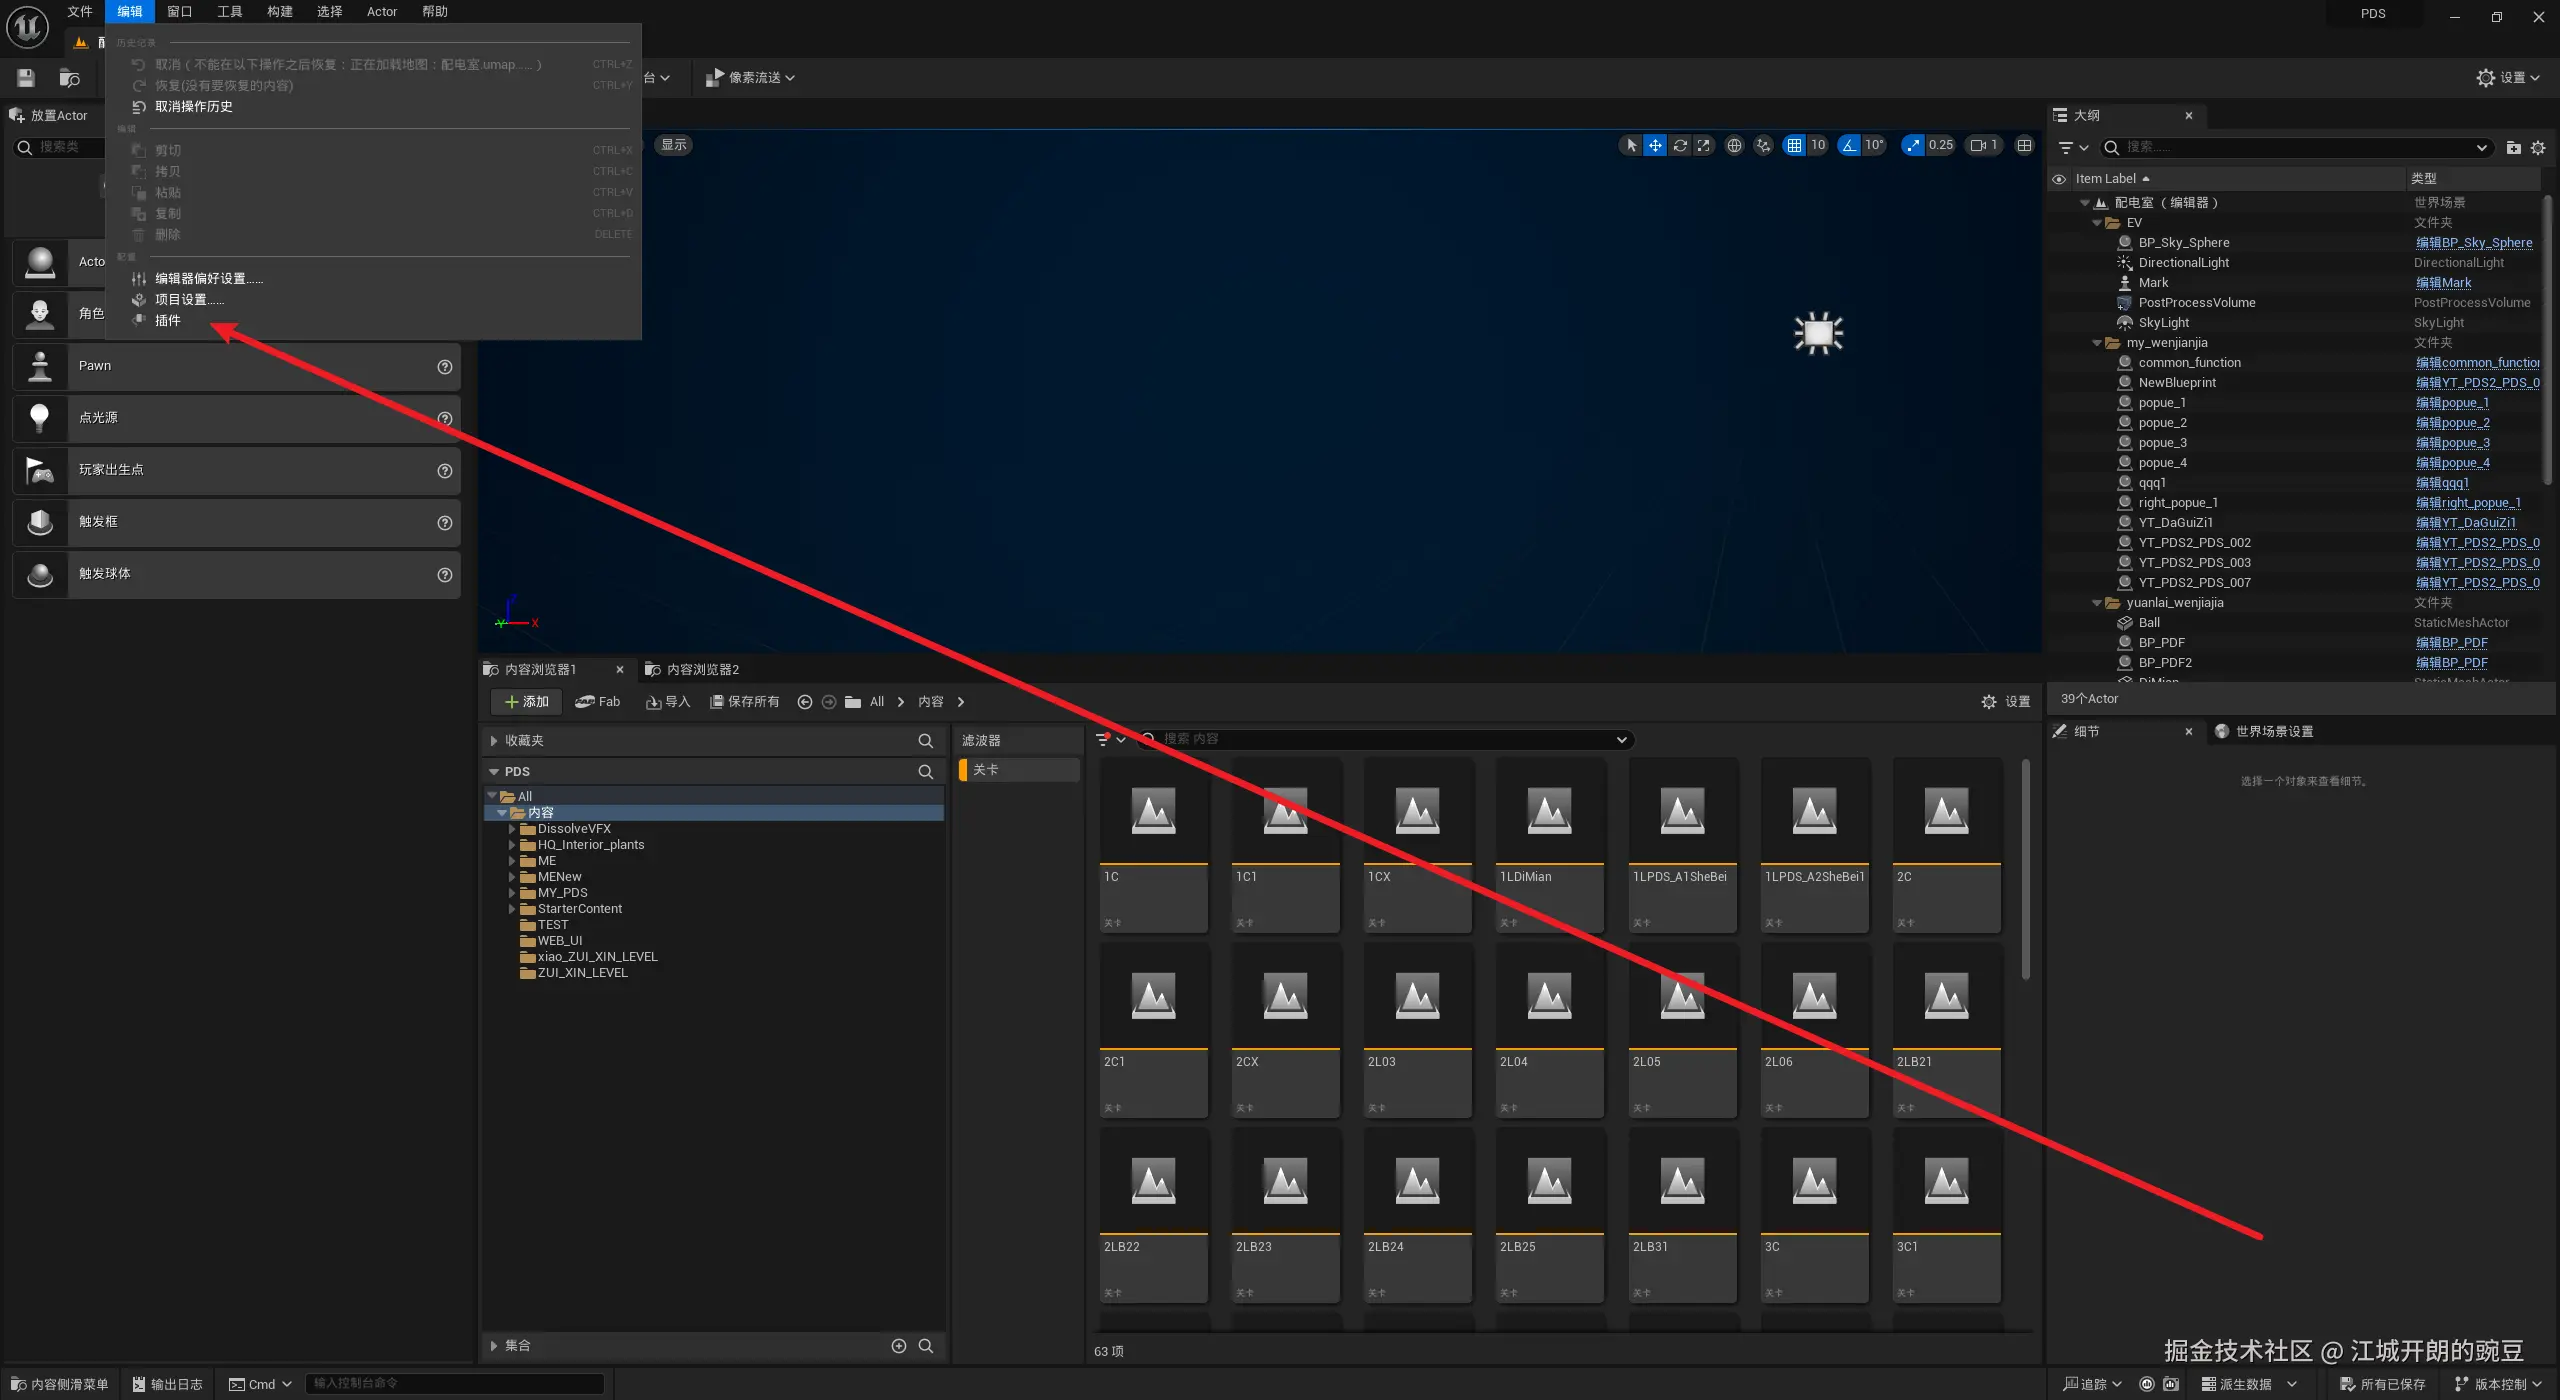Click the content search input field

pyautogui.click(x=1380, y=739)
